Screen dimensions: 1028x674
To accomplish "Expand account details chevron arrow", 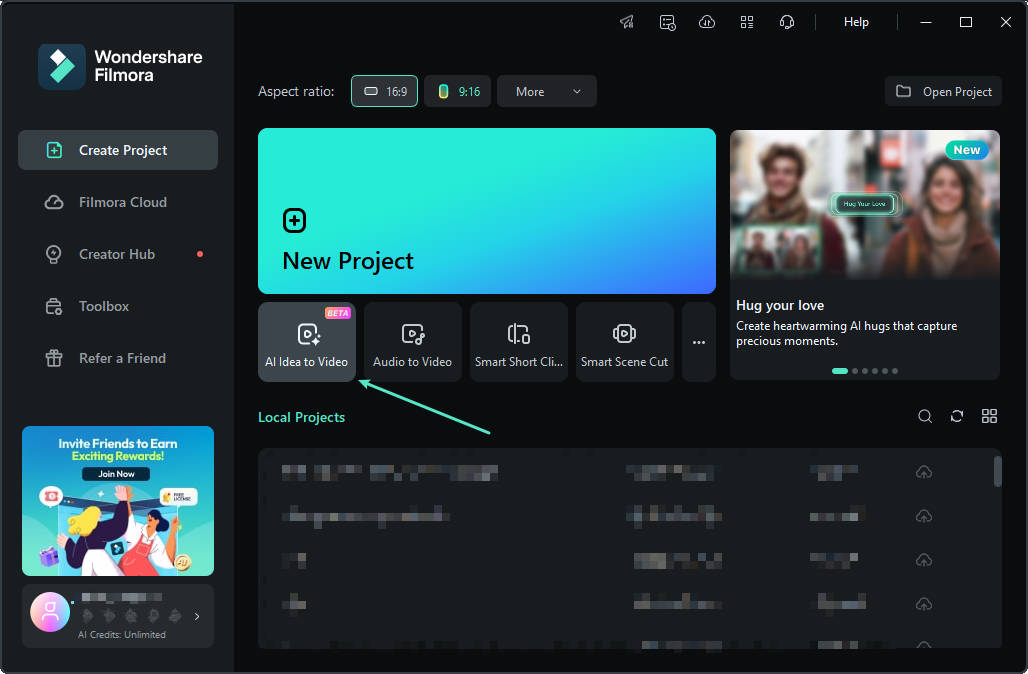I will click(197, 616).
